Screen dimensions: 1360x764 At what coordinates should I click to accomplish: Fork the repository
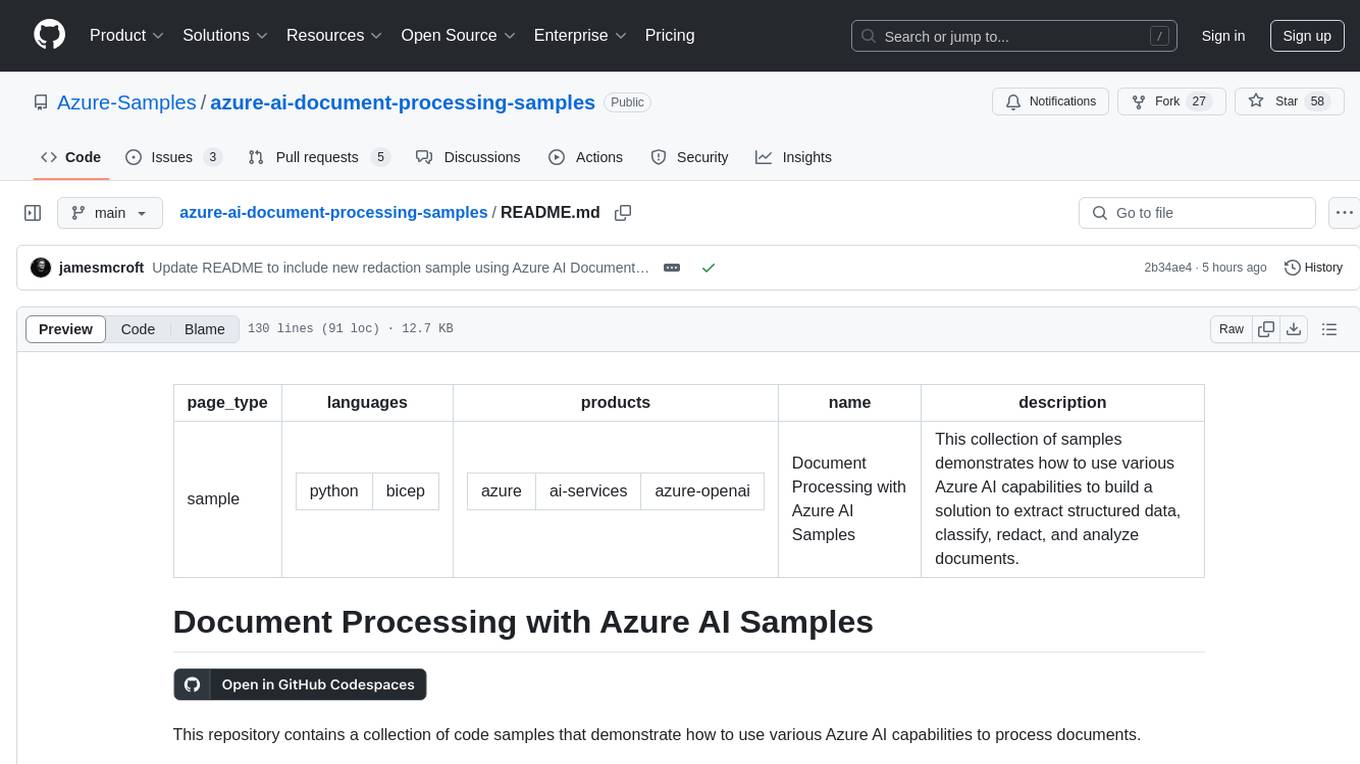1170,101
